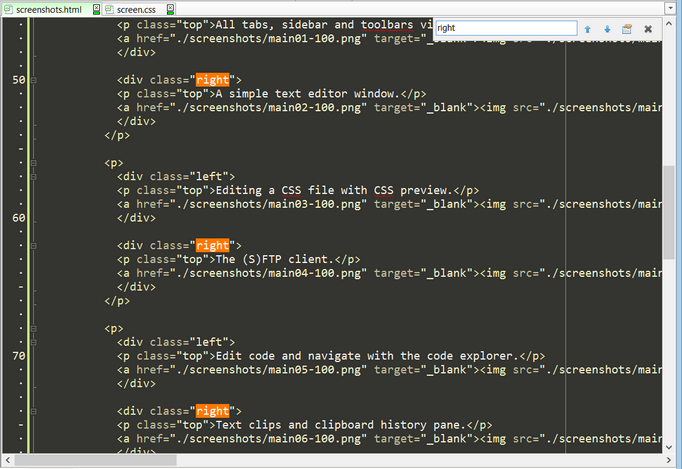Collapse fold for "The (S)FTP client" right div

[33, 246]
